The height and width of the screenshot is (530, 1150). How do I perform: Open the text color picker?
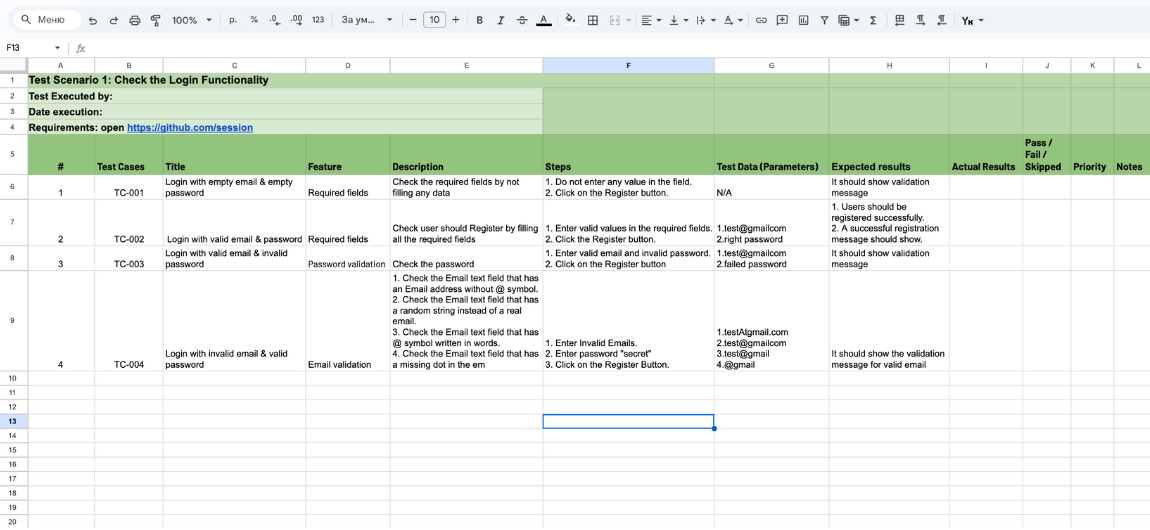click(543, 21)
